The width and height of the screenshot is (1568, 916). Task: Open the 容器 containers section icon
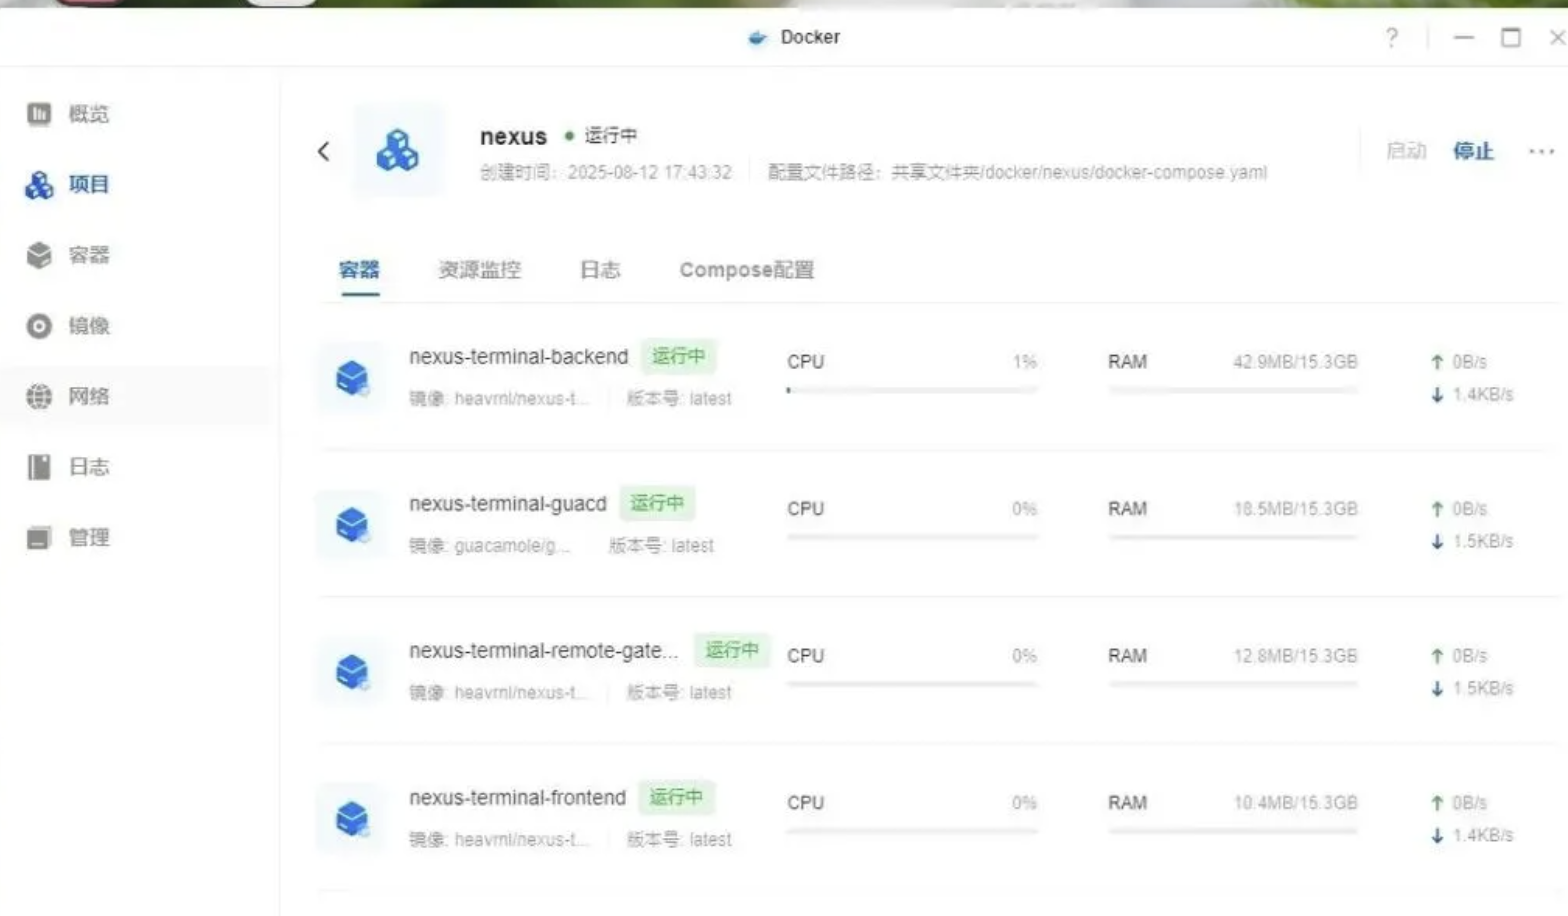click(x=39, y=255)
